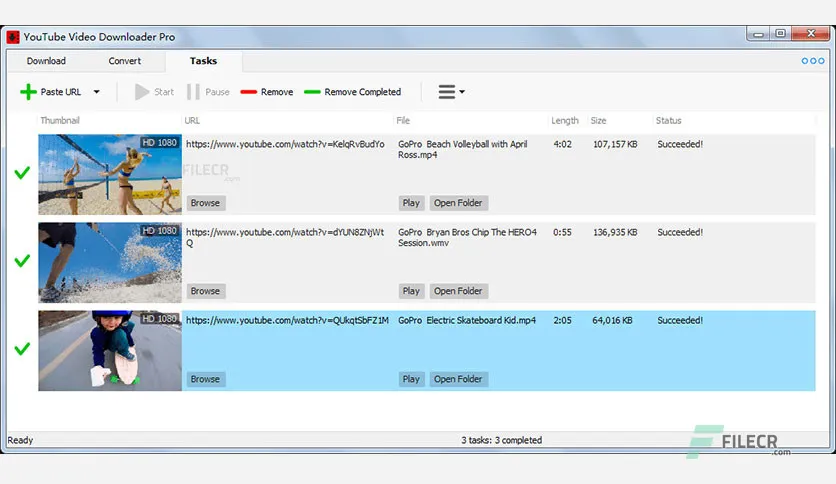Switch to the Convert tab
The image size is (836, 484).
click(x=125, y=61)
